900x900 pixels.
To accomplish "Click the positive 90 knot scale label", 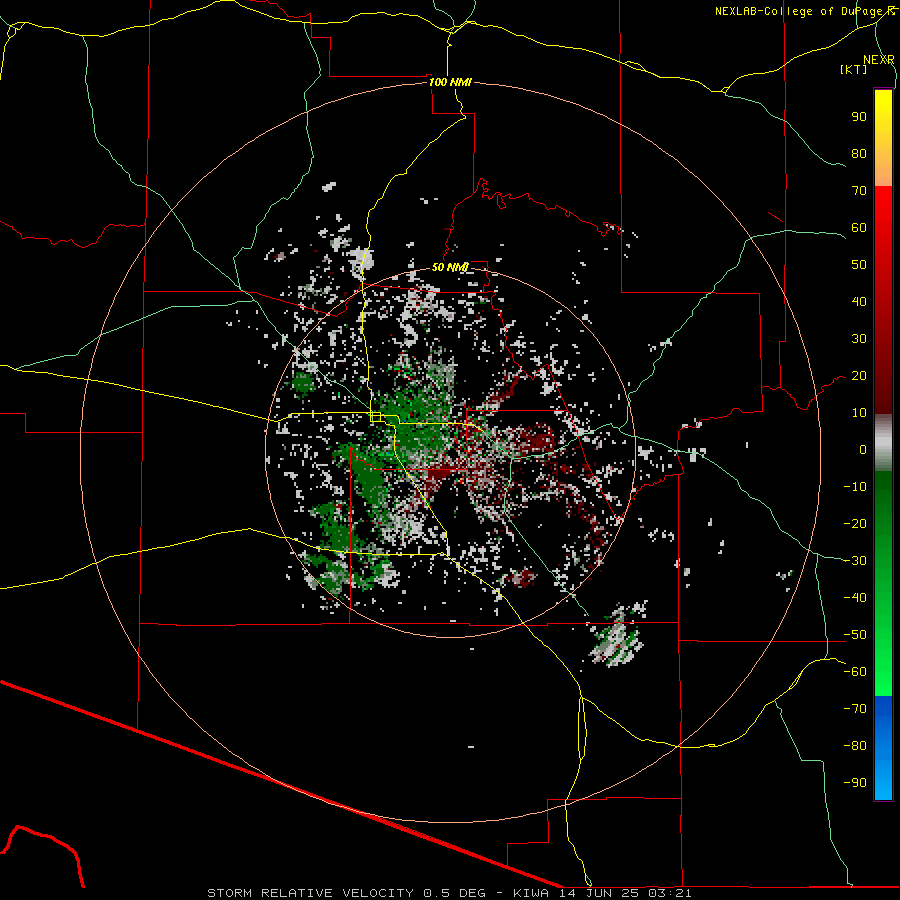I will (859, 117).
